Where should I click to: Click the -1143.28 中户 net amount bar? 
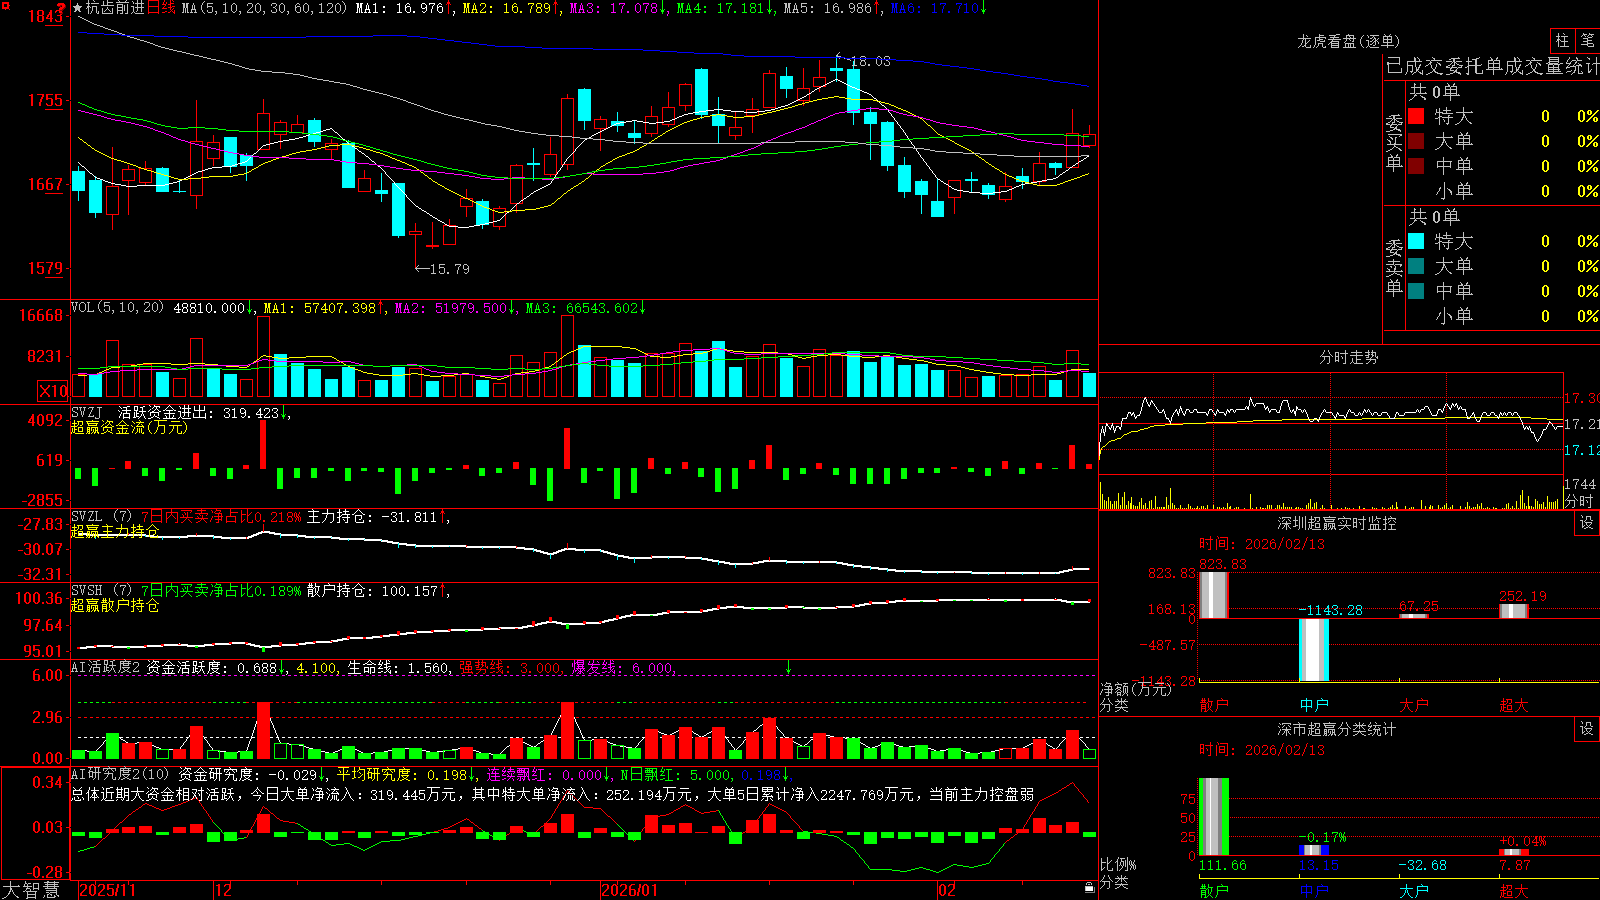pos(1314,650)
